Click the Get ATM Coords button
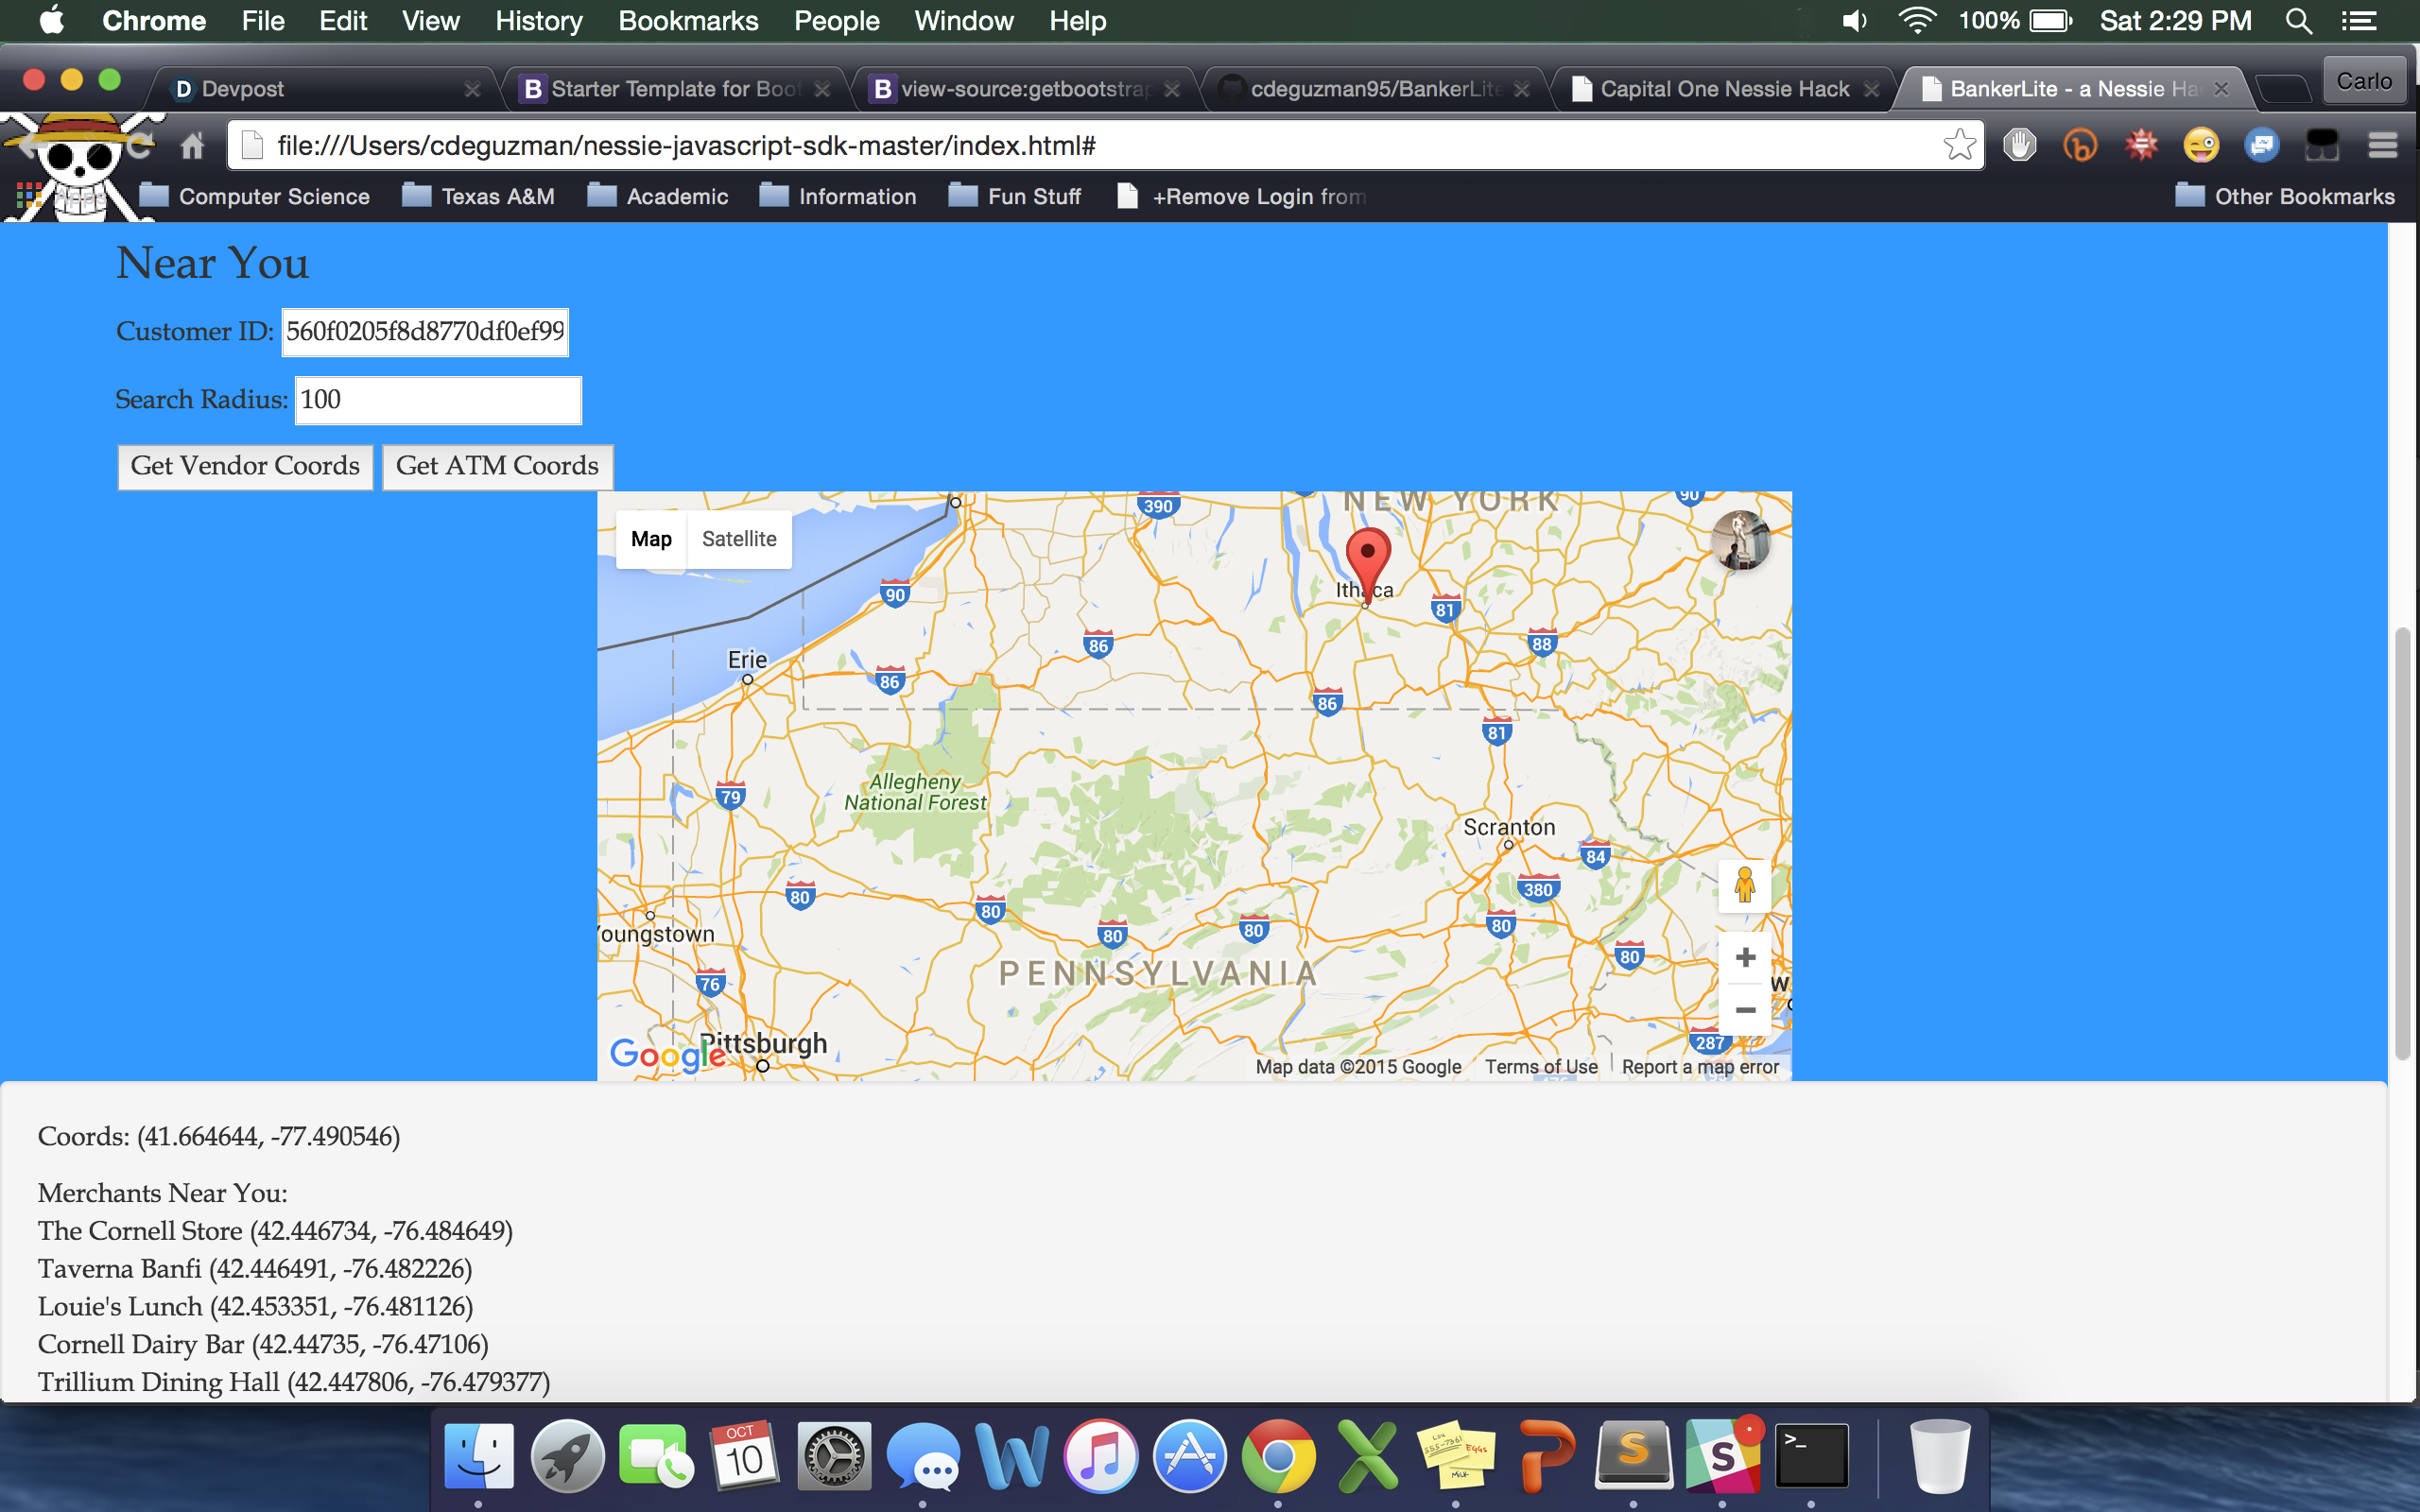2420x1512 pixels. [497, 466]
